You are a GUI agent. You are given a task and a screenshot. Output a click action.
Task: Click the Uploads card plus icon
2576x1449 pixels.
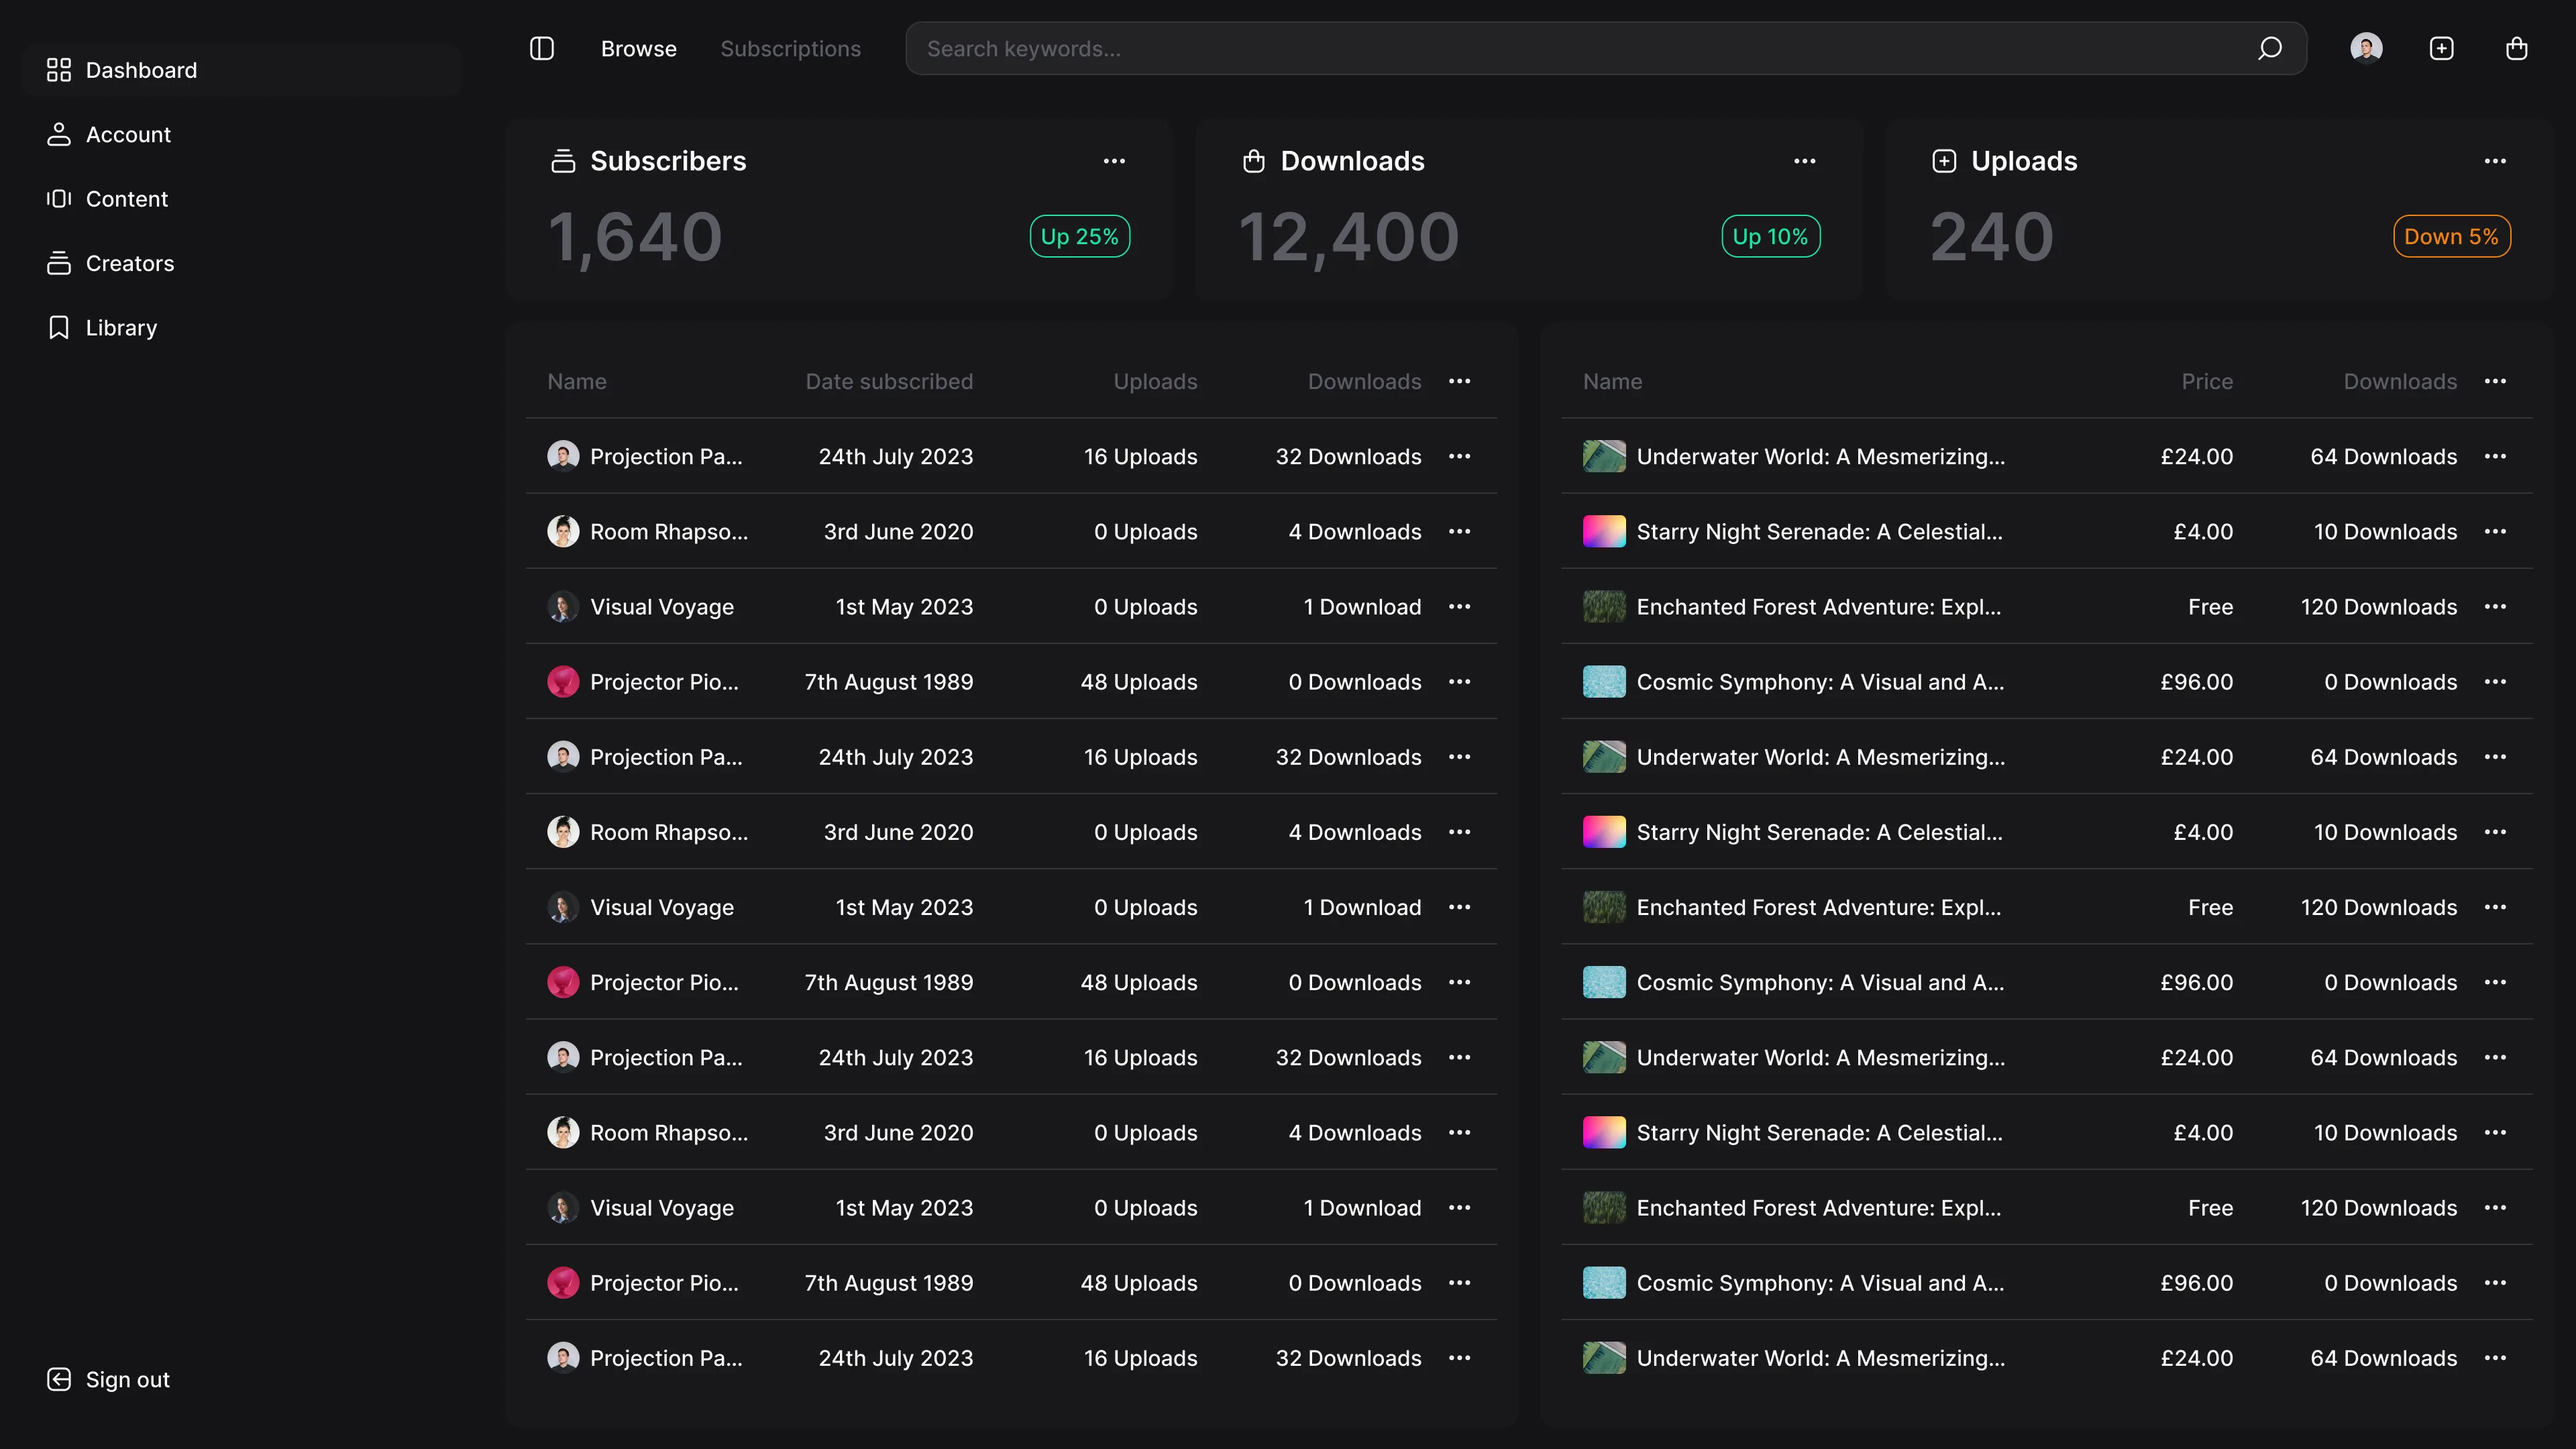pyautogui.click(x=1944, y=160)
